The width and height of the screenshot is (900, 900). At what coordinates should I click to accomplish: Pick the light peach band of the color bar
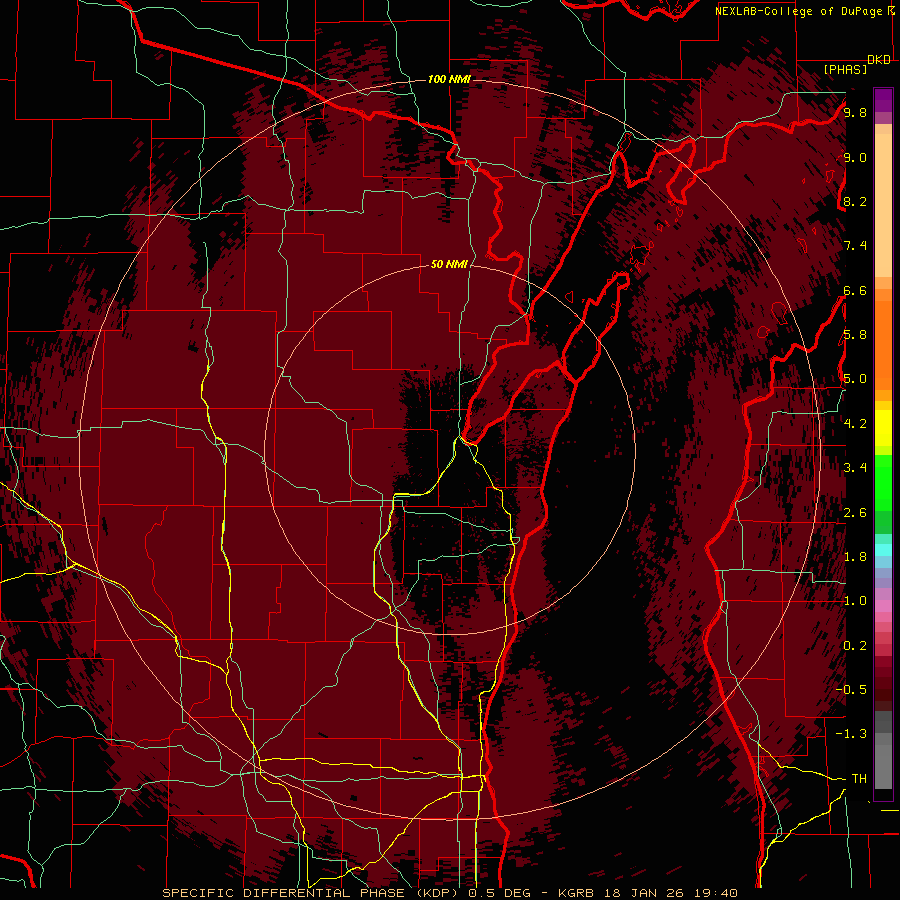pos(883,205)
